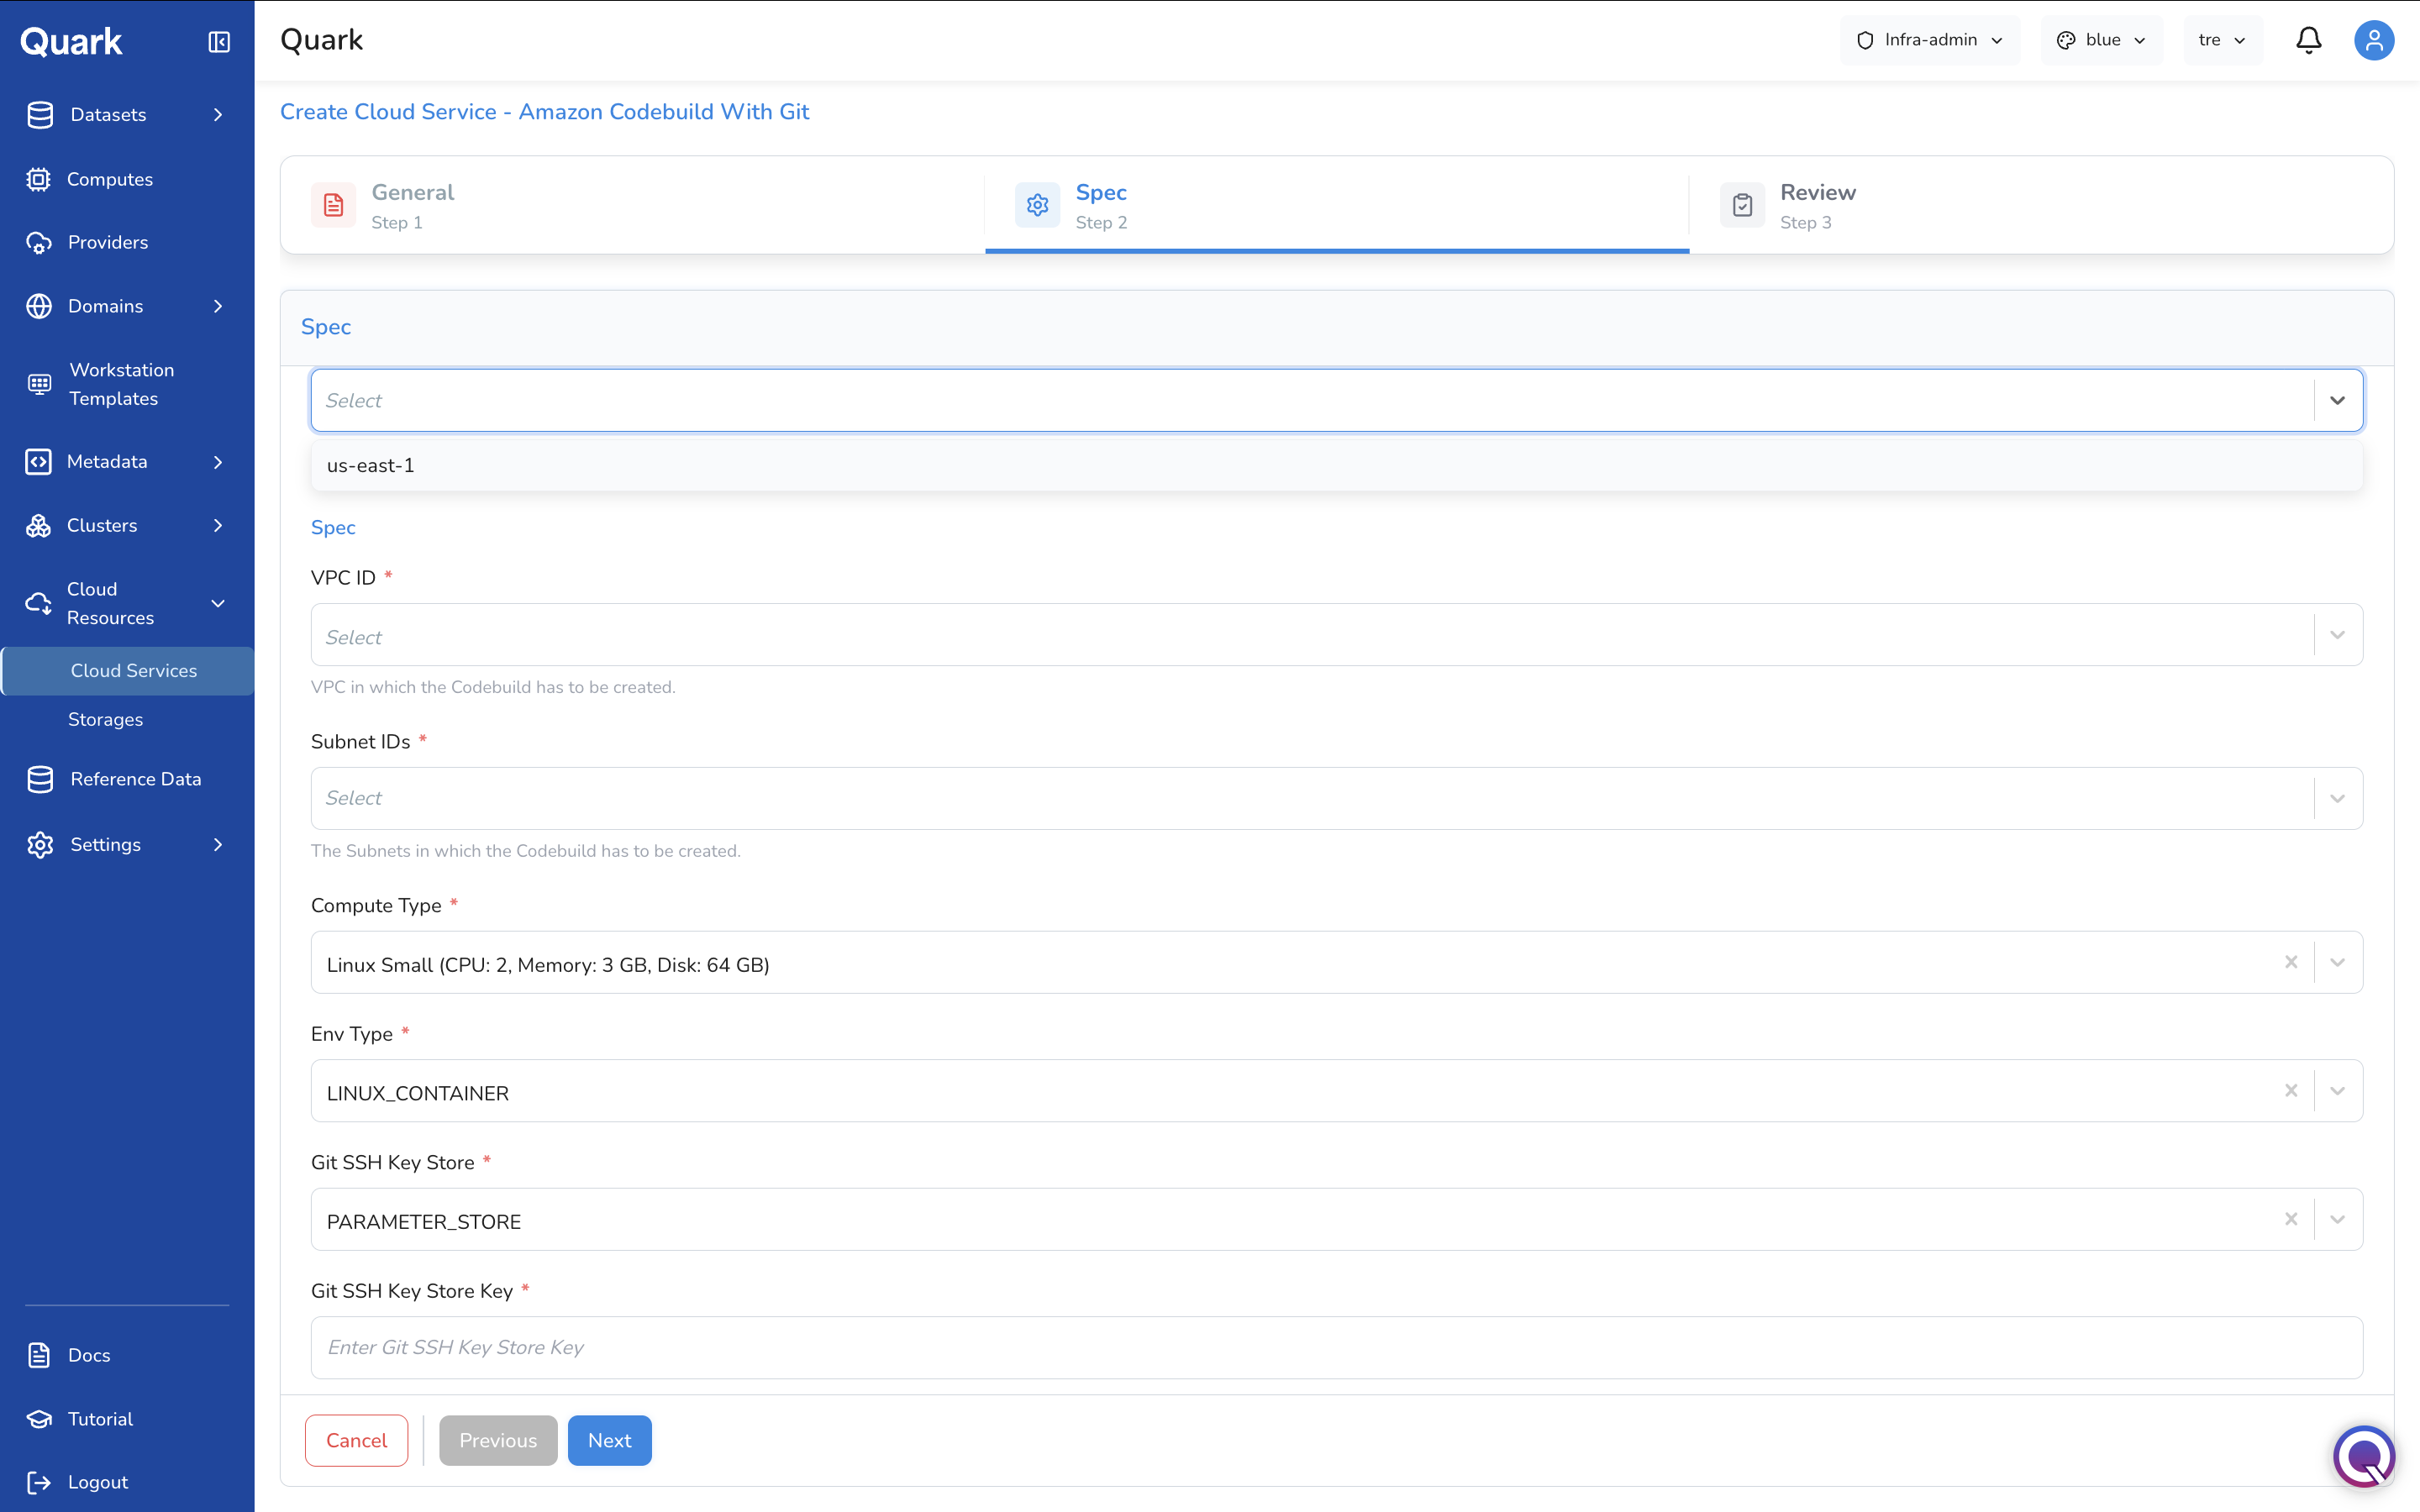Click the Cloud Resources cloud icon
The height and width of the screenshot is (1512, 2420).
click(x=38, y=603)
